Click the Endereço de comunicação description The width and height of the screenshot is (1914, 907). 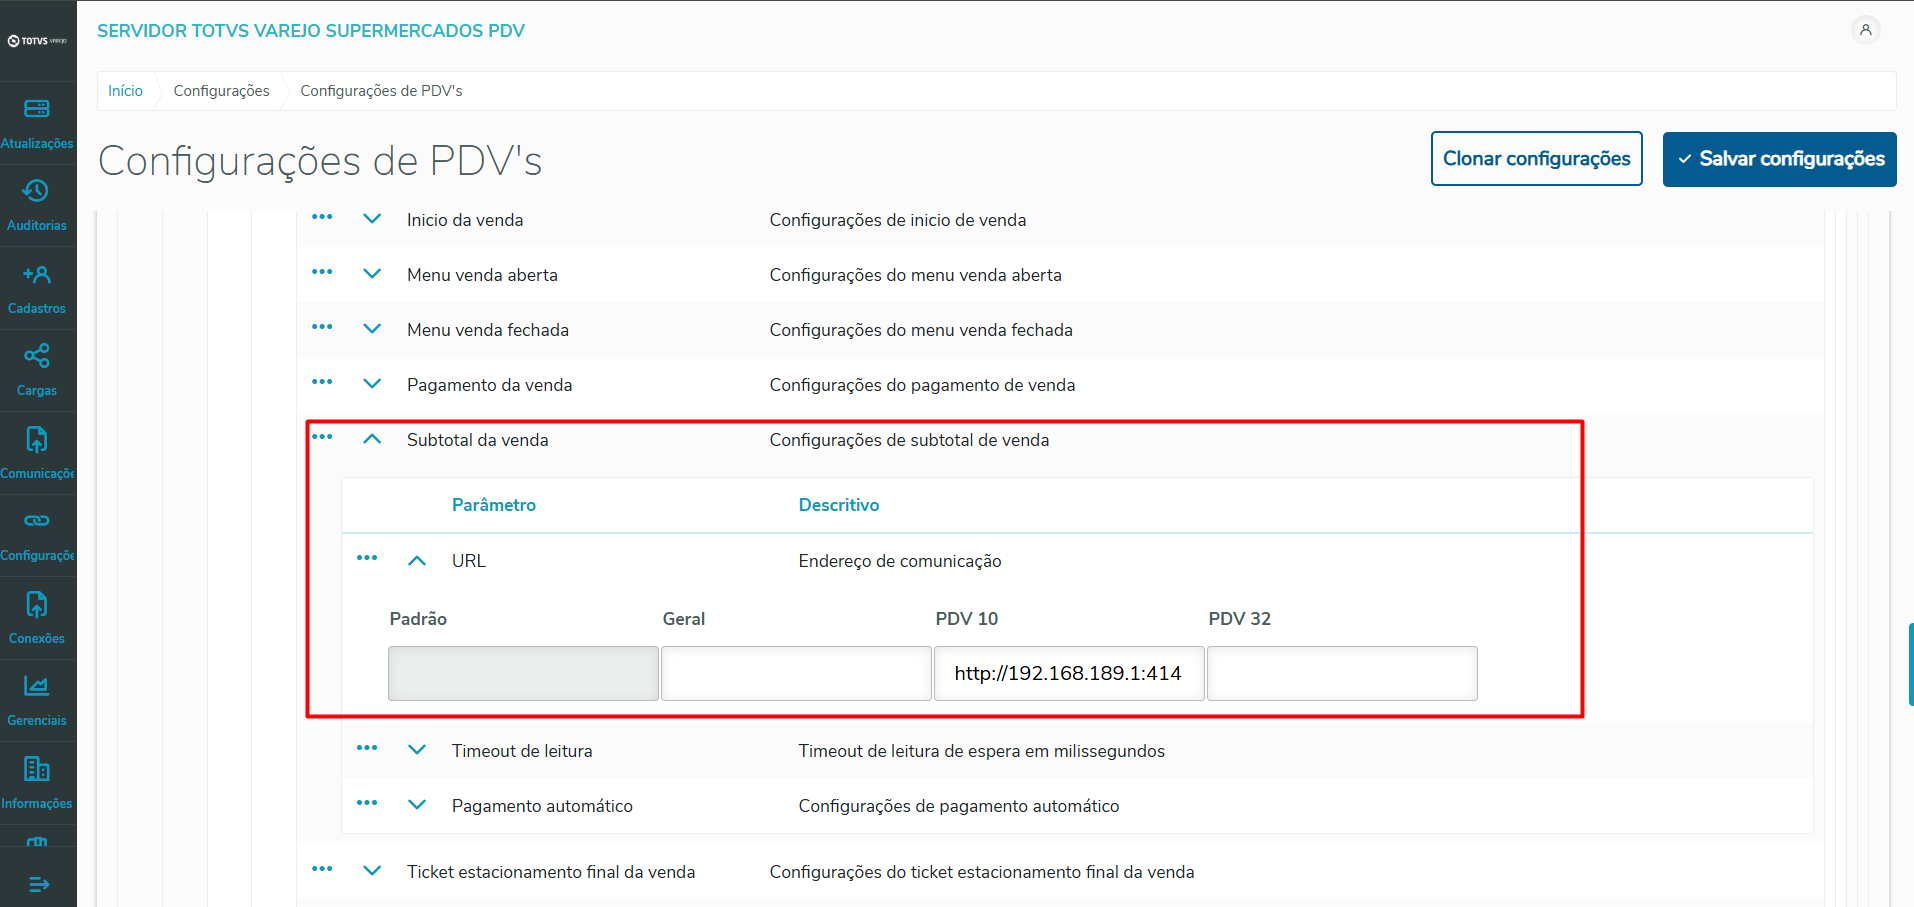[900, 561]
